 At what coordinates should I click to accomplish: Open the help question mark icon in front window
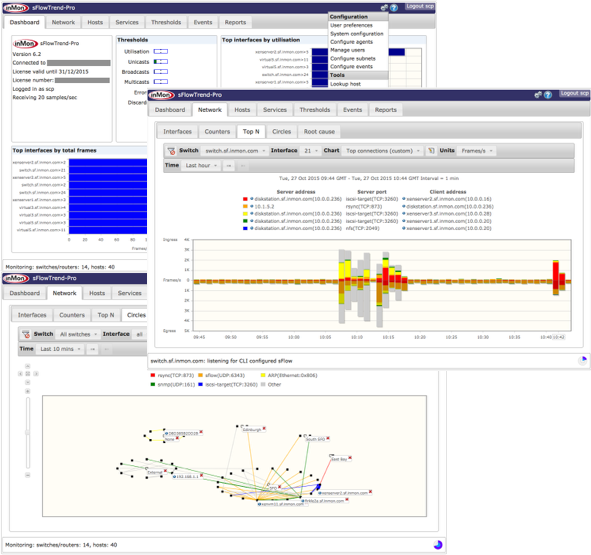(x=548, y=95)
